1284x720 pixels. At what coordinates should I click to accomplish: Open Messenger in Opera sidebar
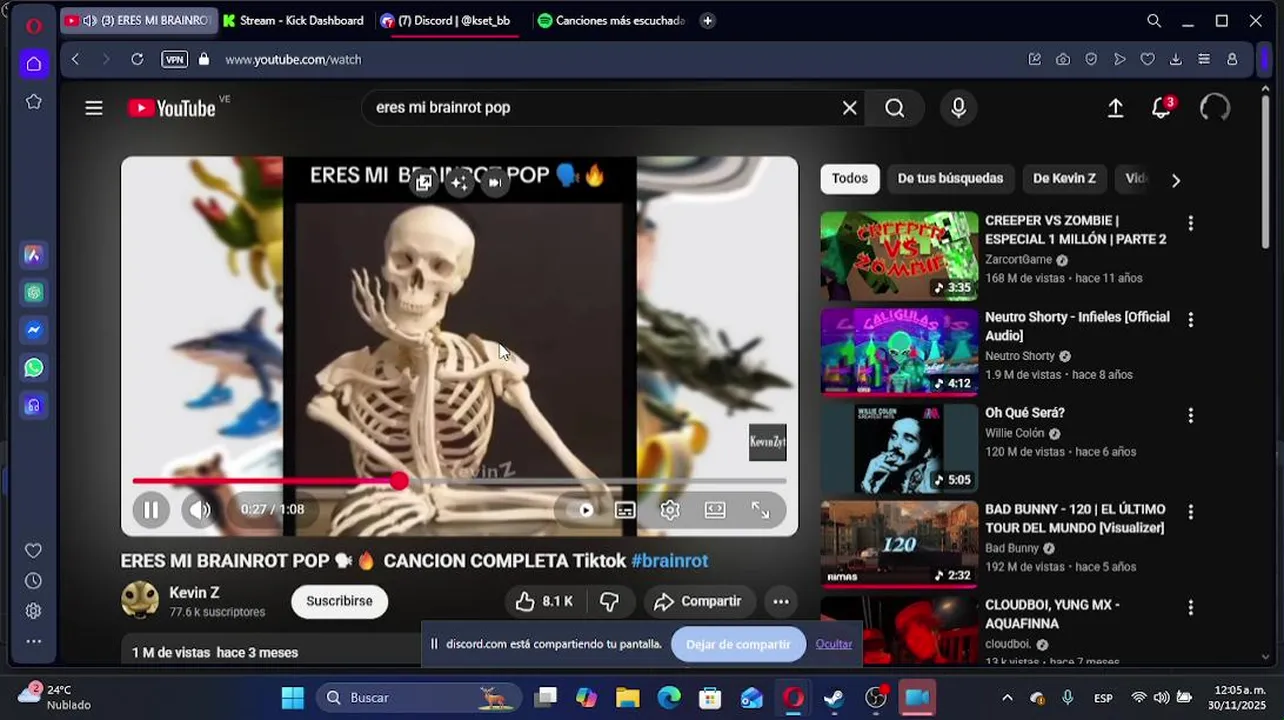pos(33,330)
